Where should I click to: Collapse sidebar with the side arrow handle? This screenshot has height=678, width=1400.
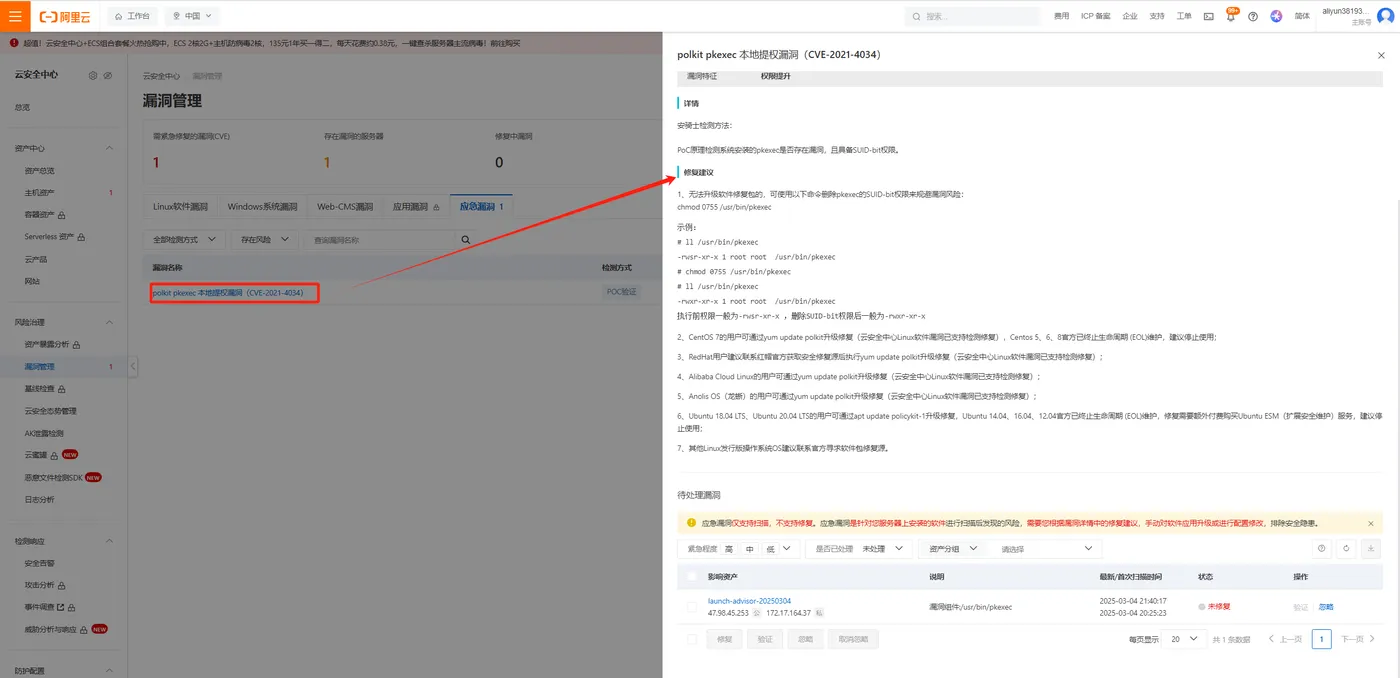pos(132,367)
